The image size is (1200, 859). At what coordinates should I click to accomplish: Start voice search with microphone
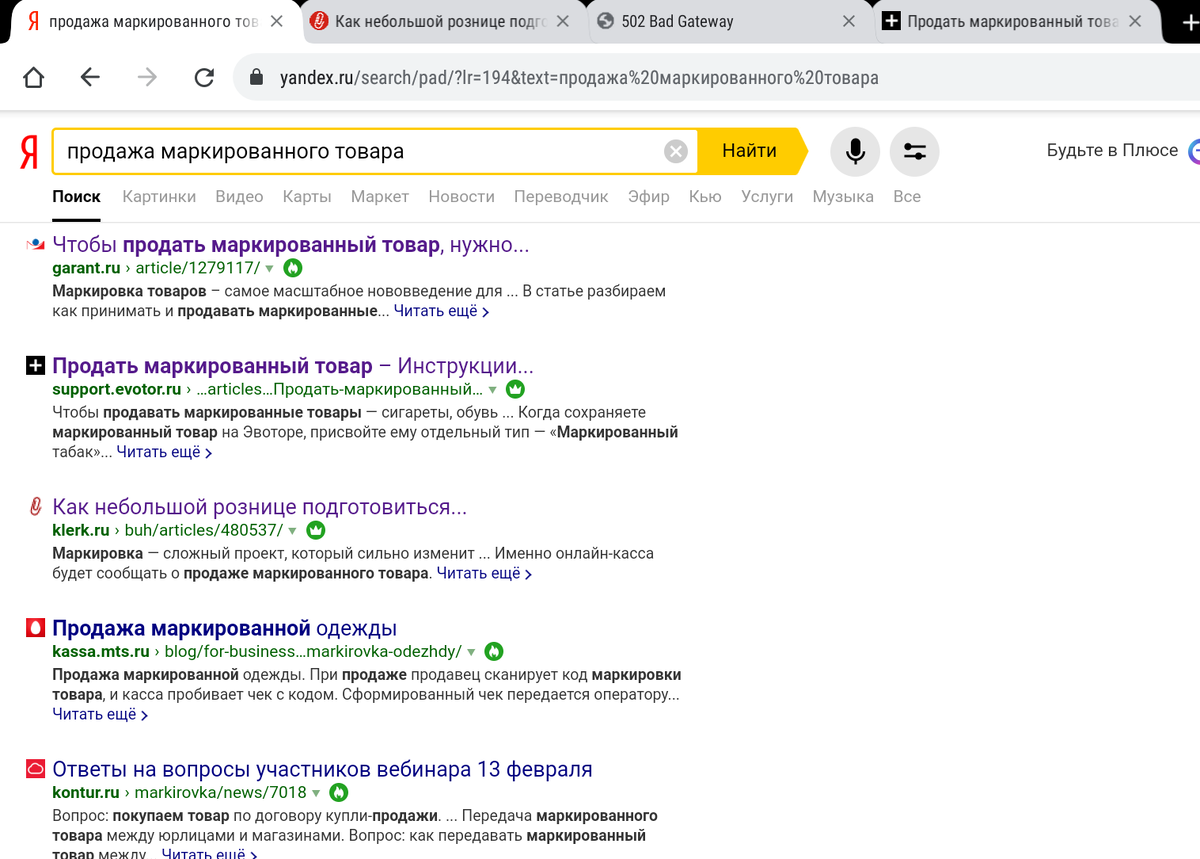click(855, 151)
